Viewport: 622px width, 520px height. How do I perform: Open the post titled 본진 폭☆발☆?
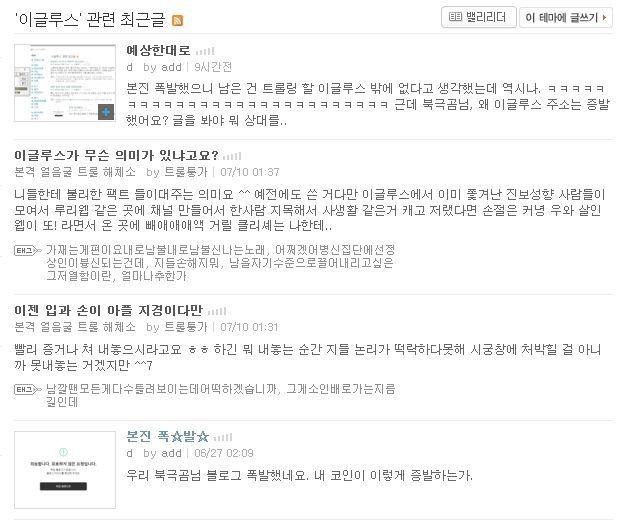pyautogui.click(x=167, y=436)
